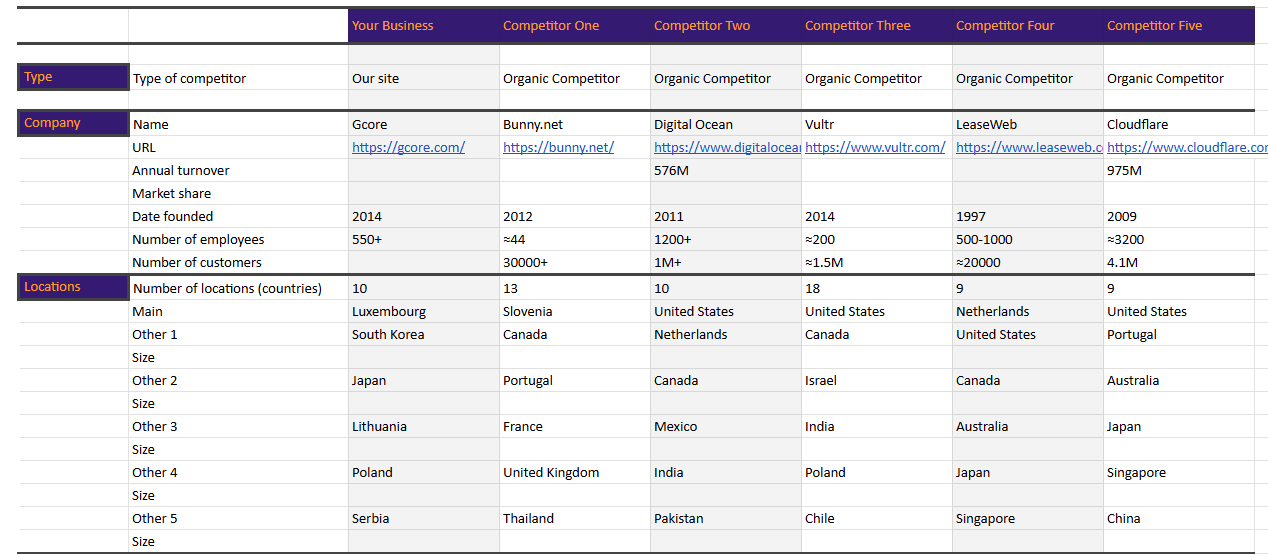Select the 'Competitor Four' header cell
This screenshot has height=554, width=1268.
coord(1028,26)
